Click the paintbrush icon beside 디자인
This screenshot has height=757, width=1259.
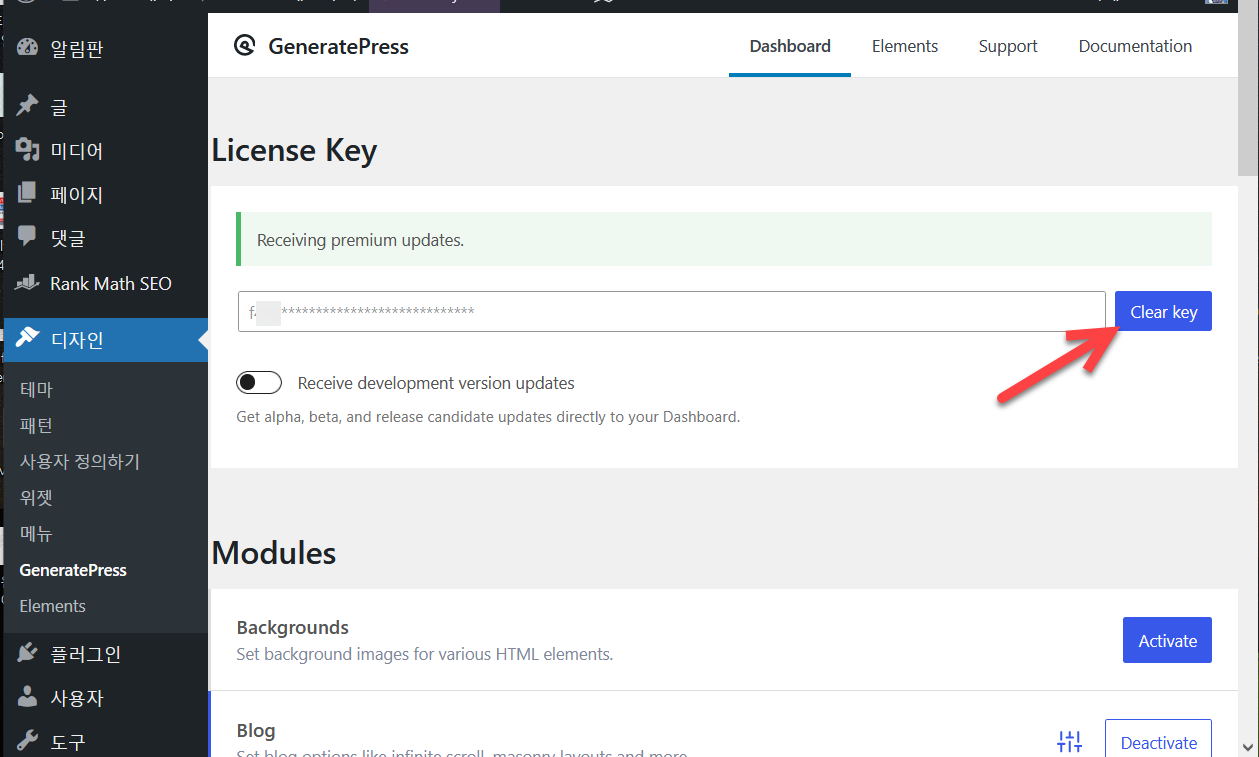(28, 339)
